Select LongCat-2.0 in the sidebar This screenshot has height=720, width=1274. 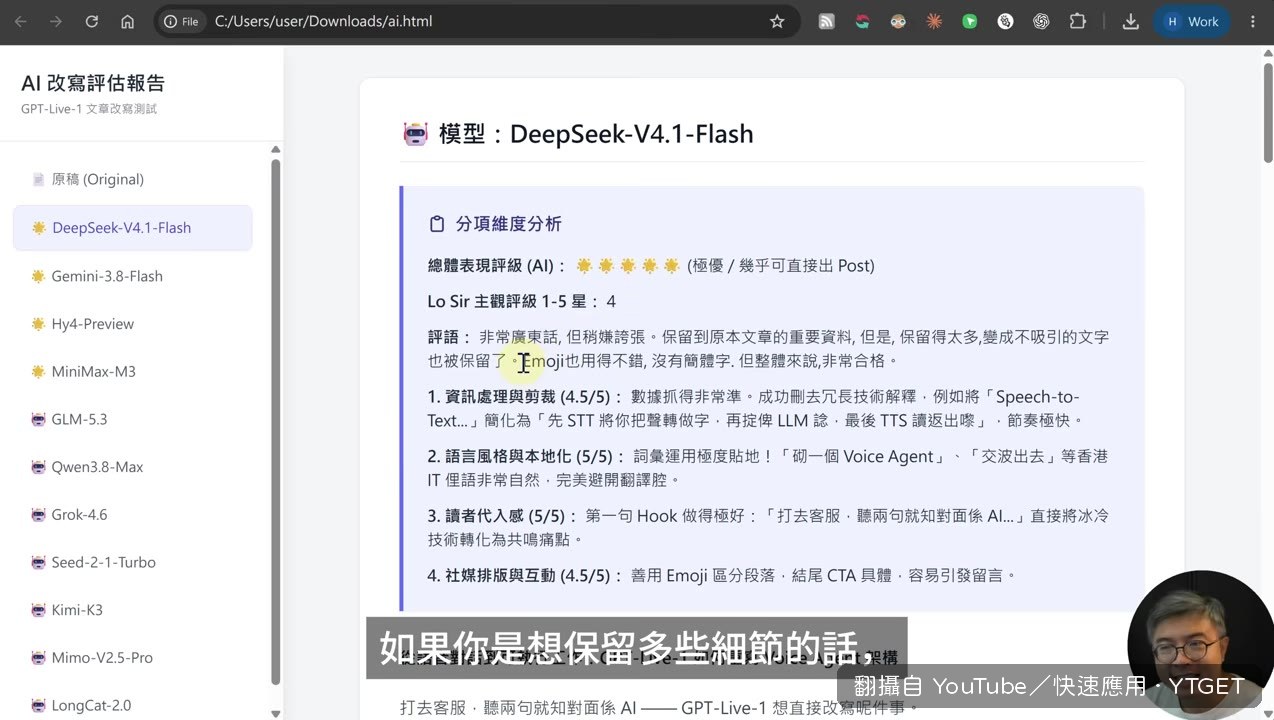(132, 705)
